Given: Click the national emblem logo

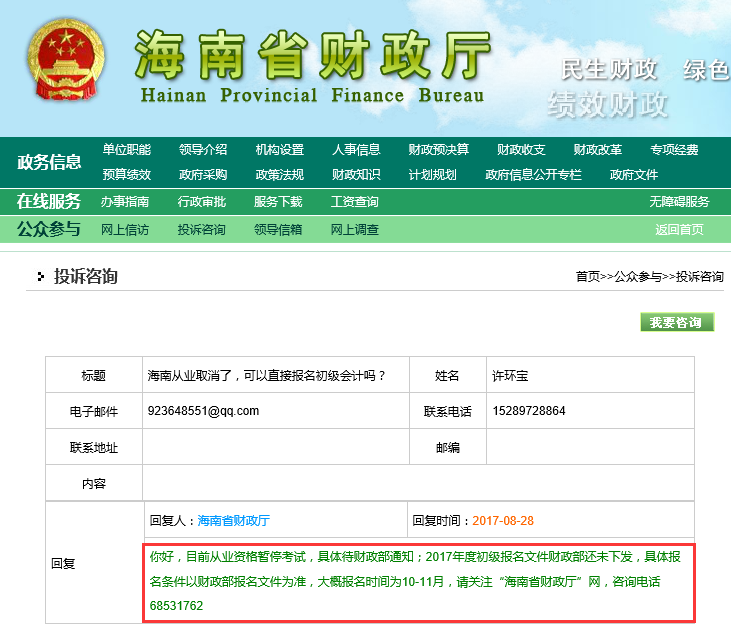Looking at the screenshot, I should tap(66, 59).
